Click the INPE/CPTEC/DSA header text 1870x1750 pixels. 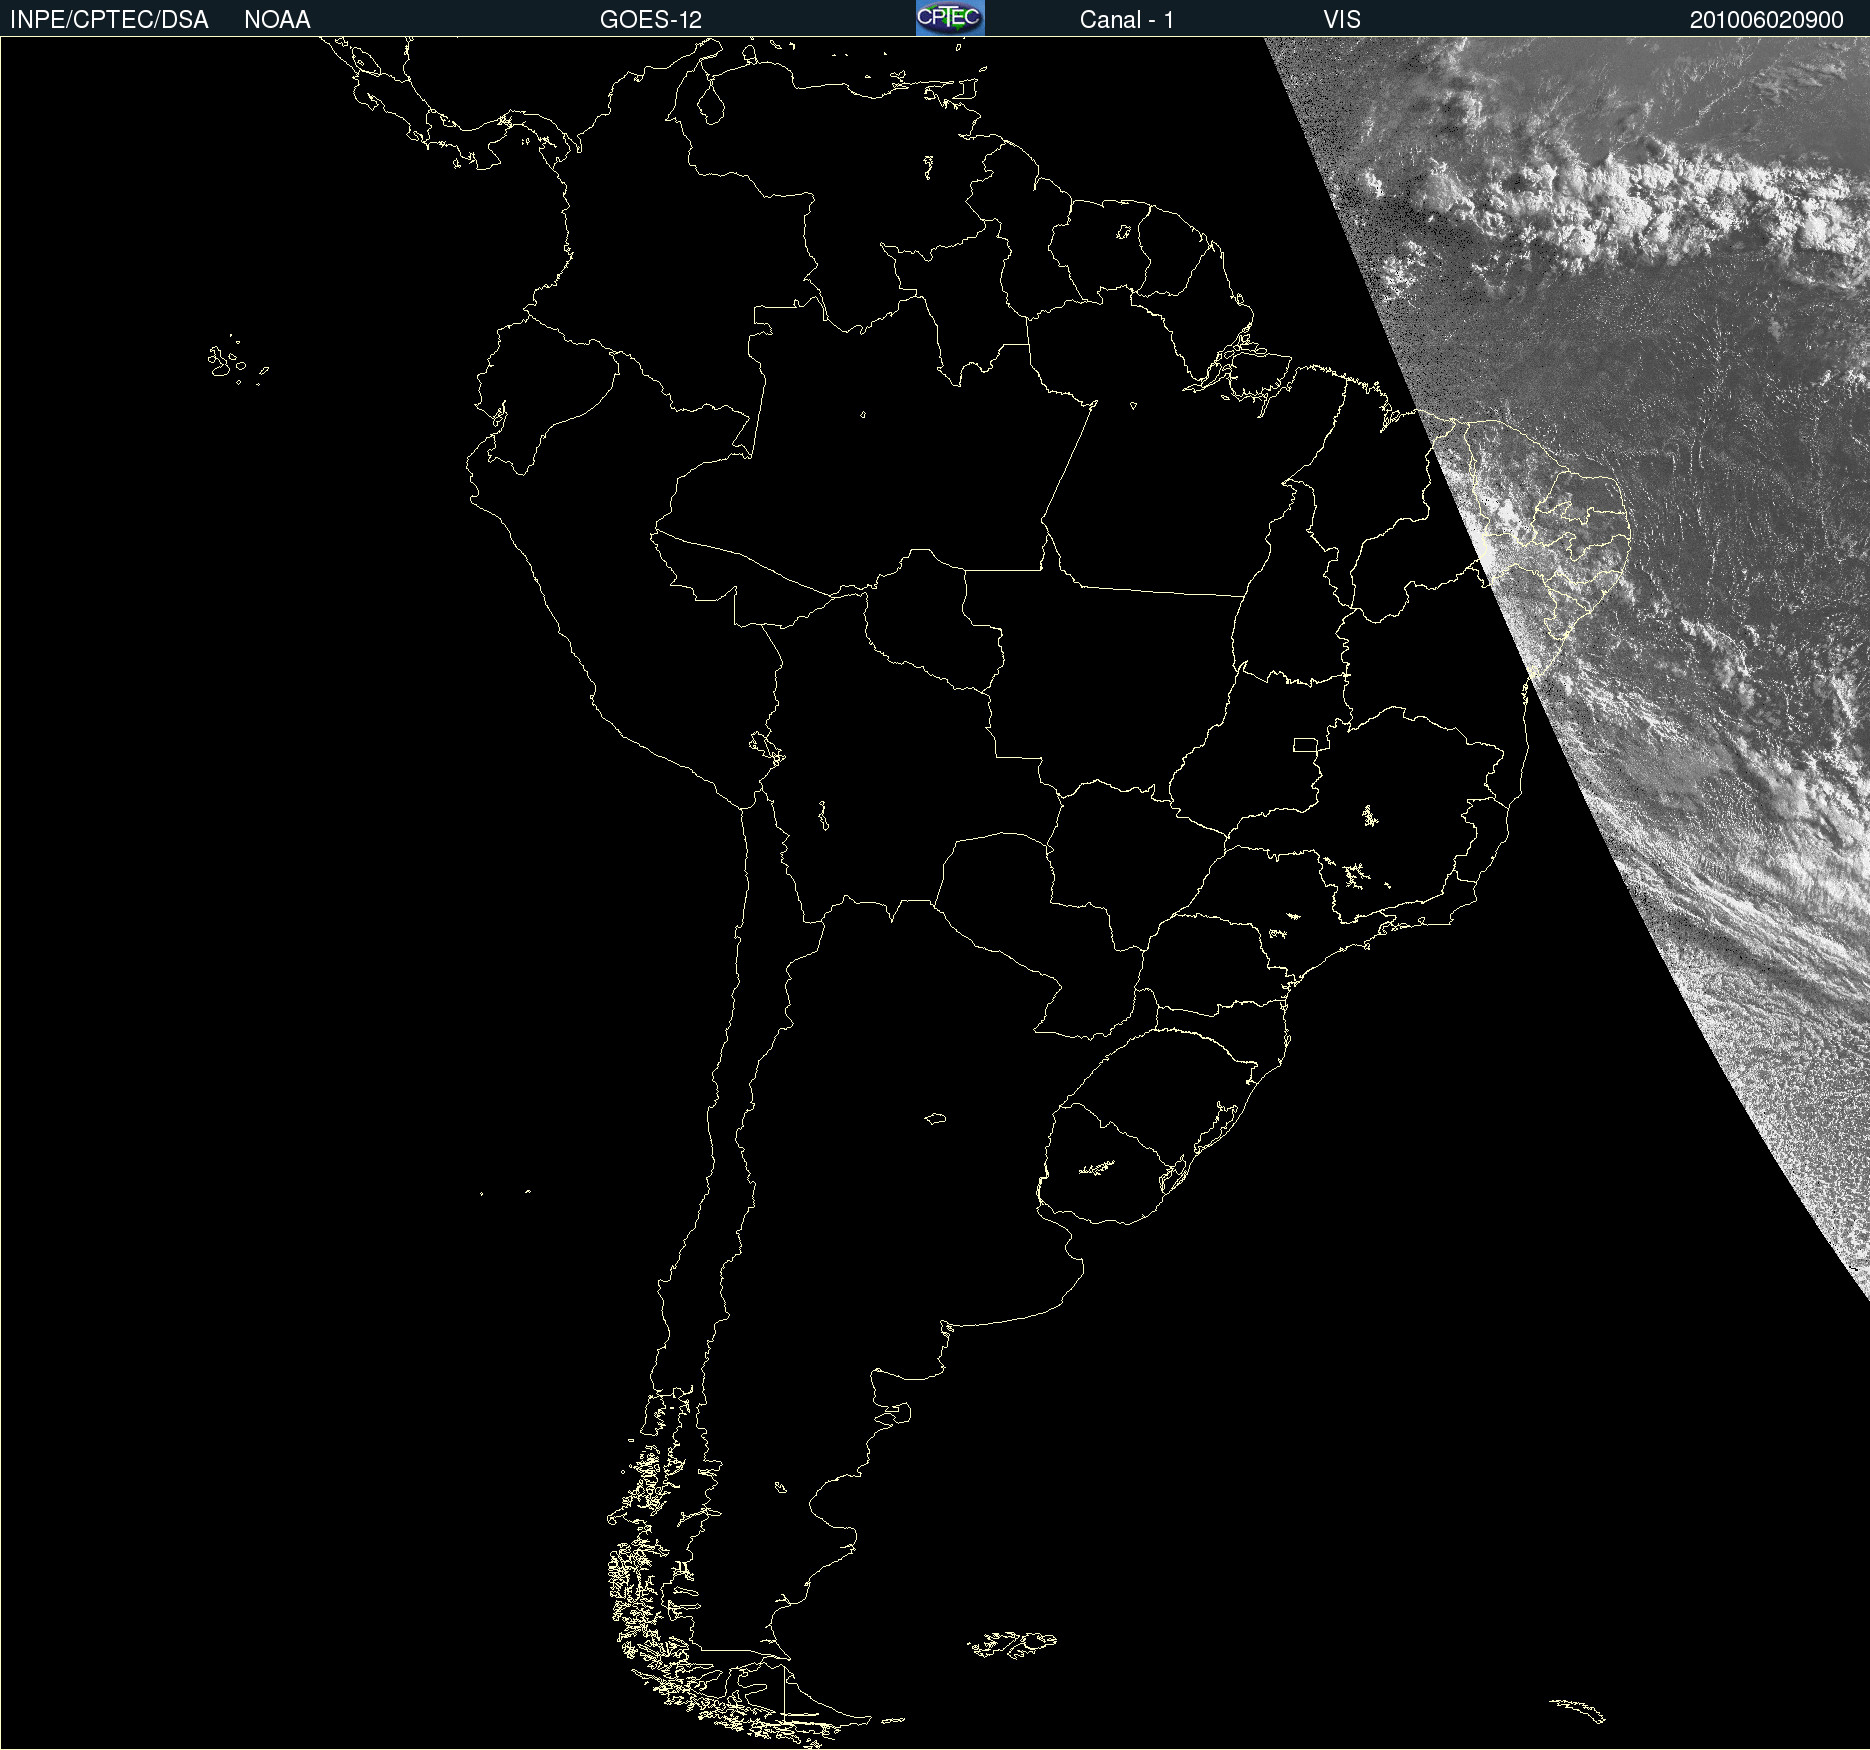109,20
